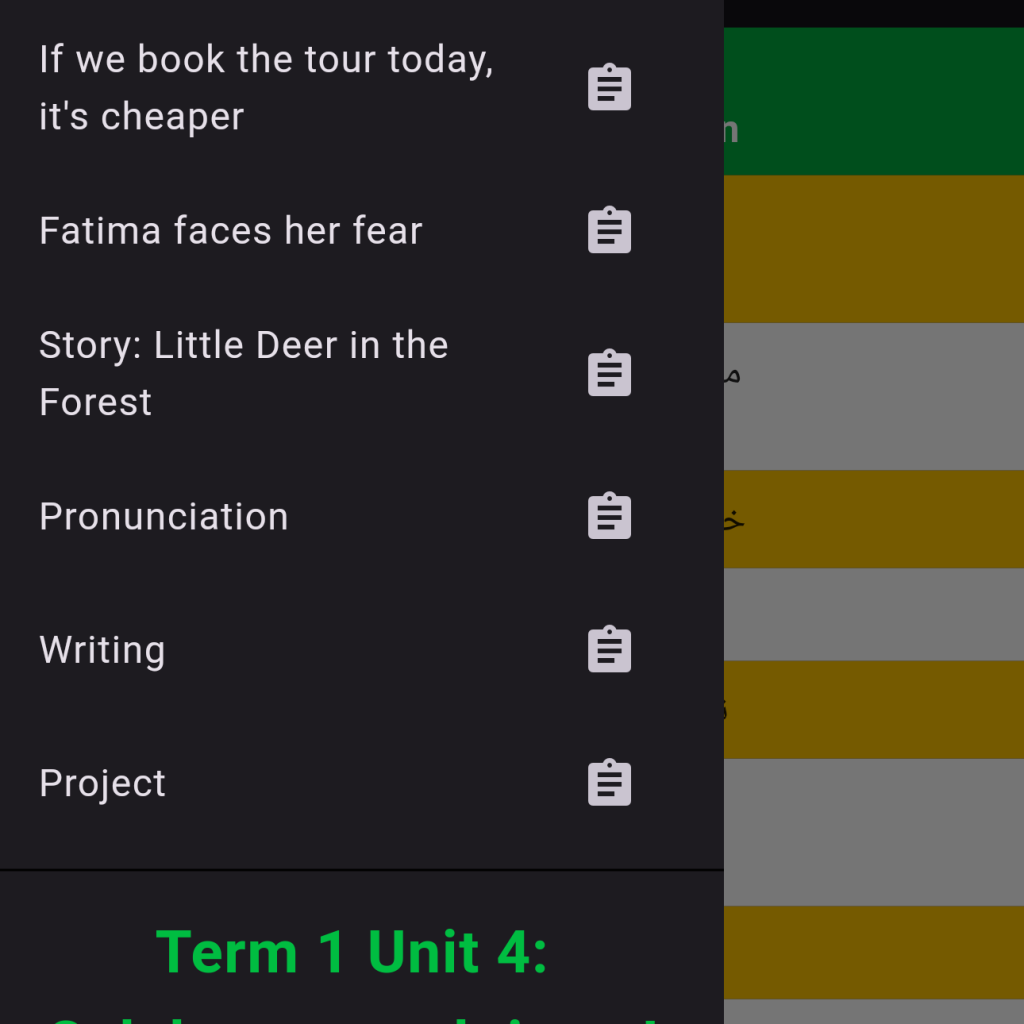Tap the gray row below the first yellow row
Viewport: 1024px width, 1024px height.
pos(873,396)
